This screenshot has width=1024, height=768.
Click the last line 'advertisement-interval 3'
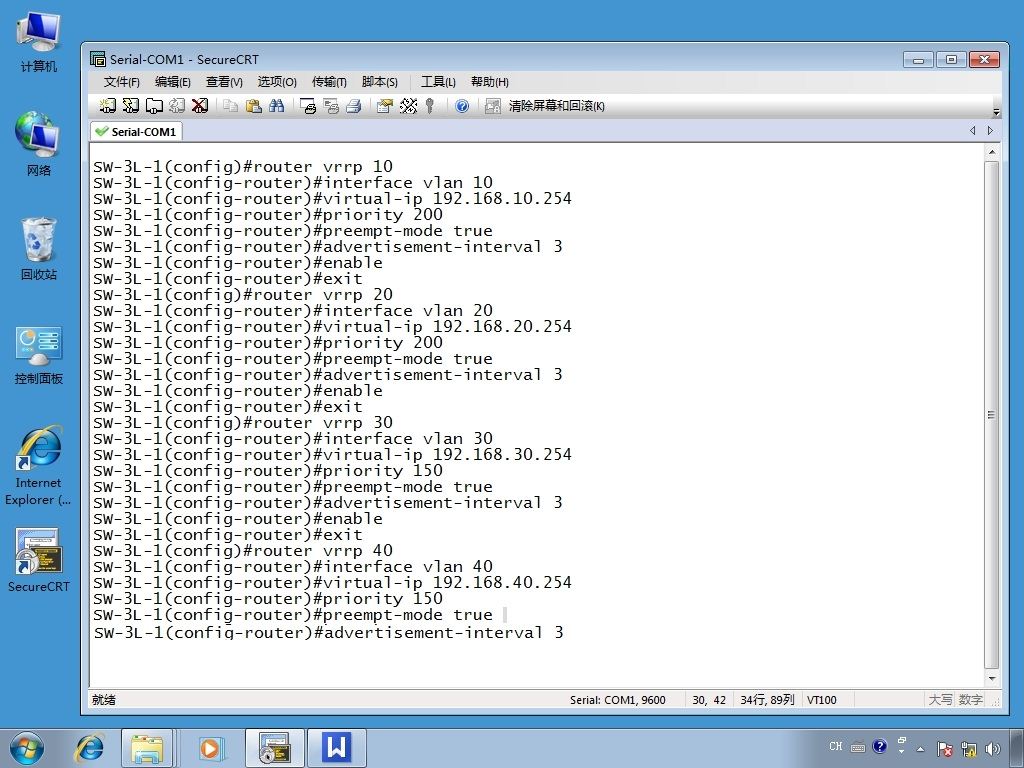point(328,632)
